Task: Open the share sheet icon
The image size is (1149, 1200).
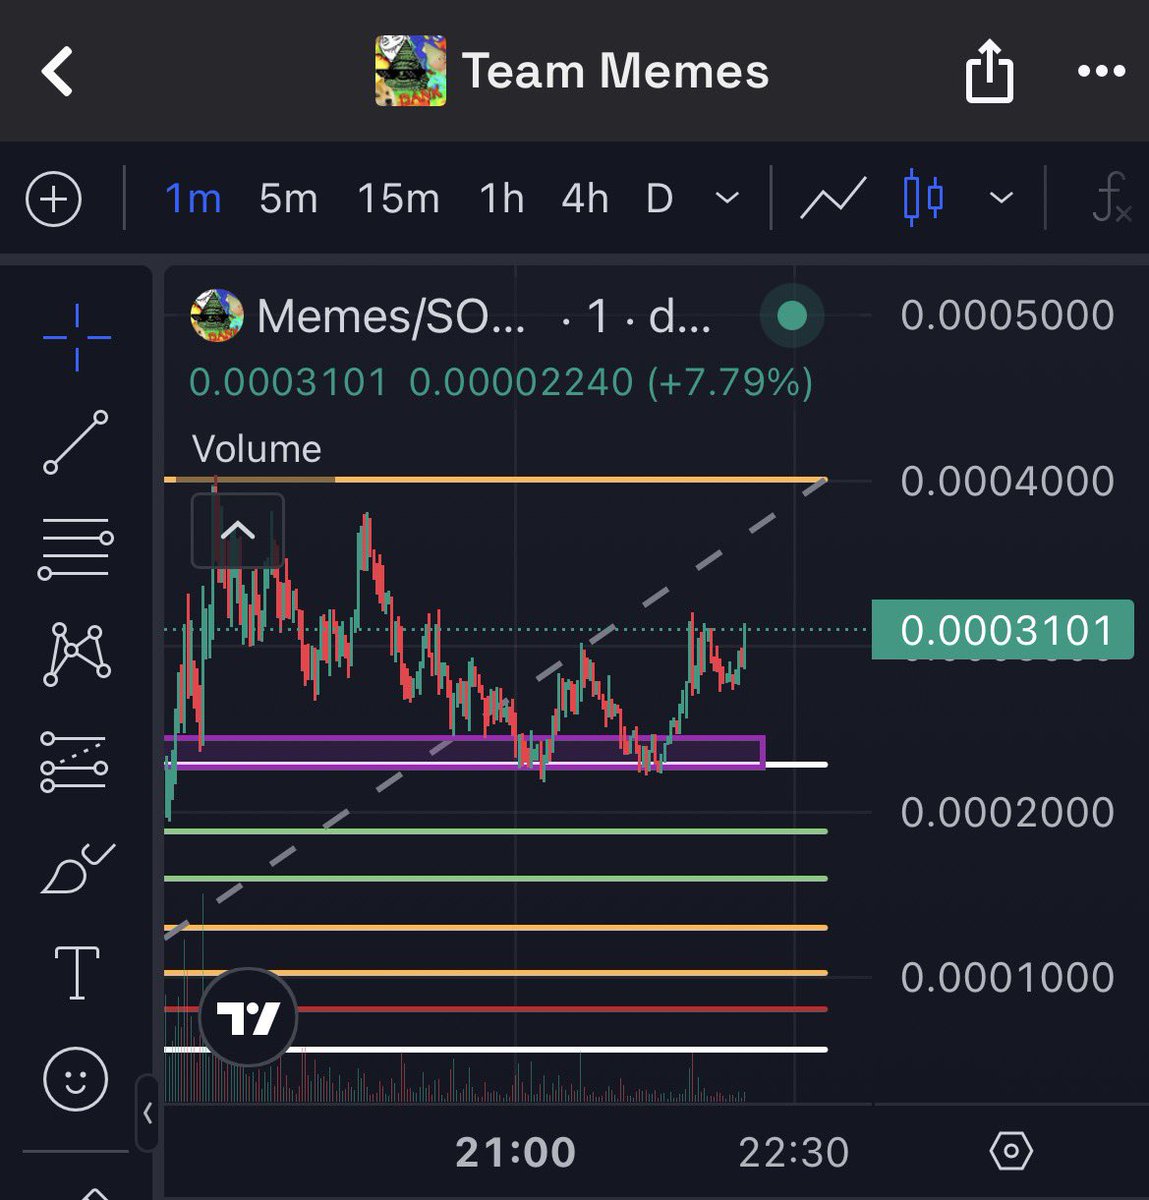Action: click(989, 70)
